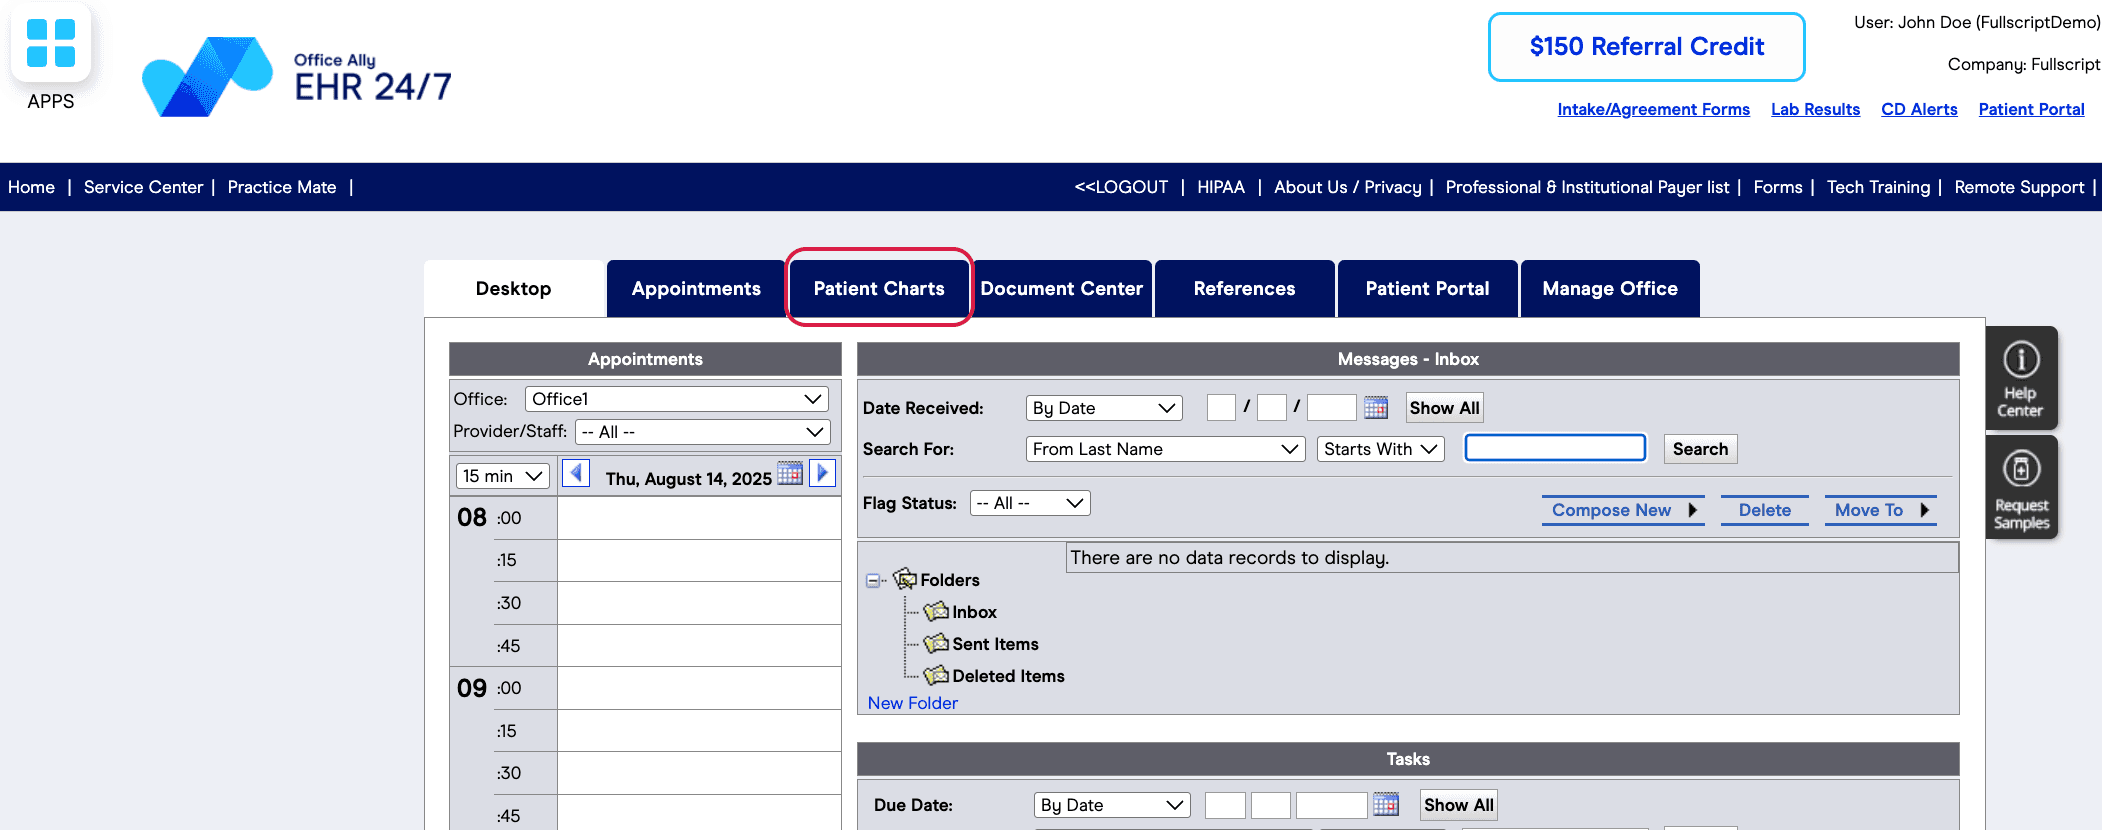
Task: Select the Inbox folder label
Action: click(974, 612)
